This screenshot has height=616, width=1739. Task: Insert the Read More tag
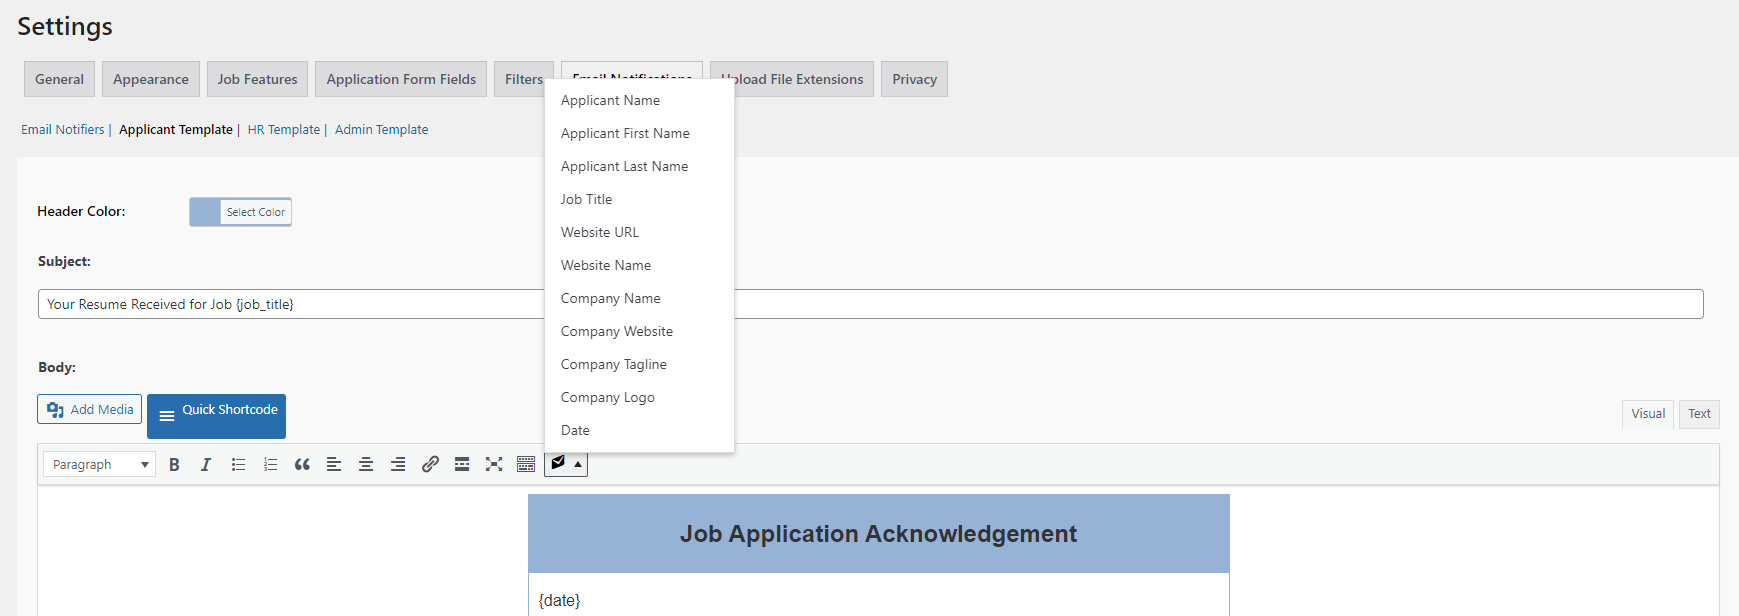462,464
